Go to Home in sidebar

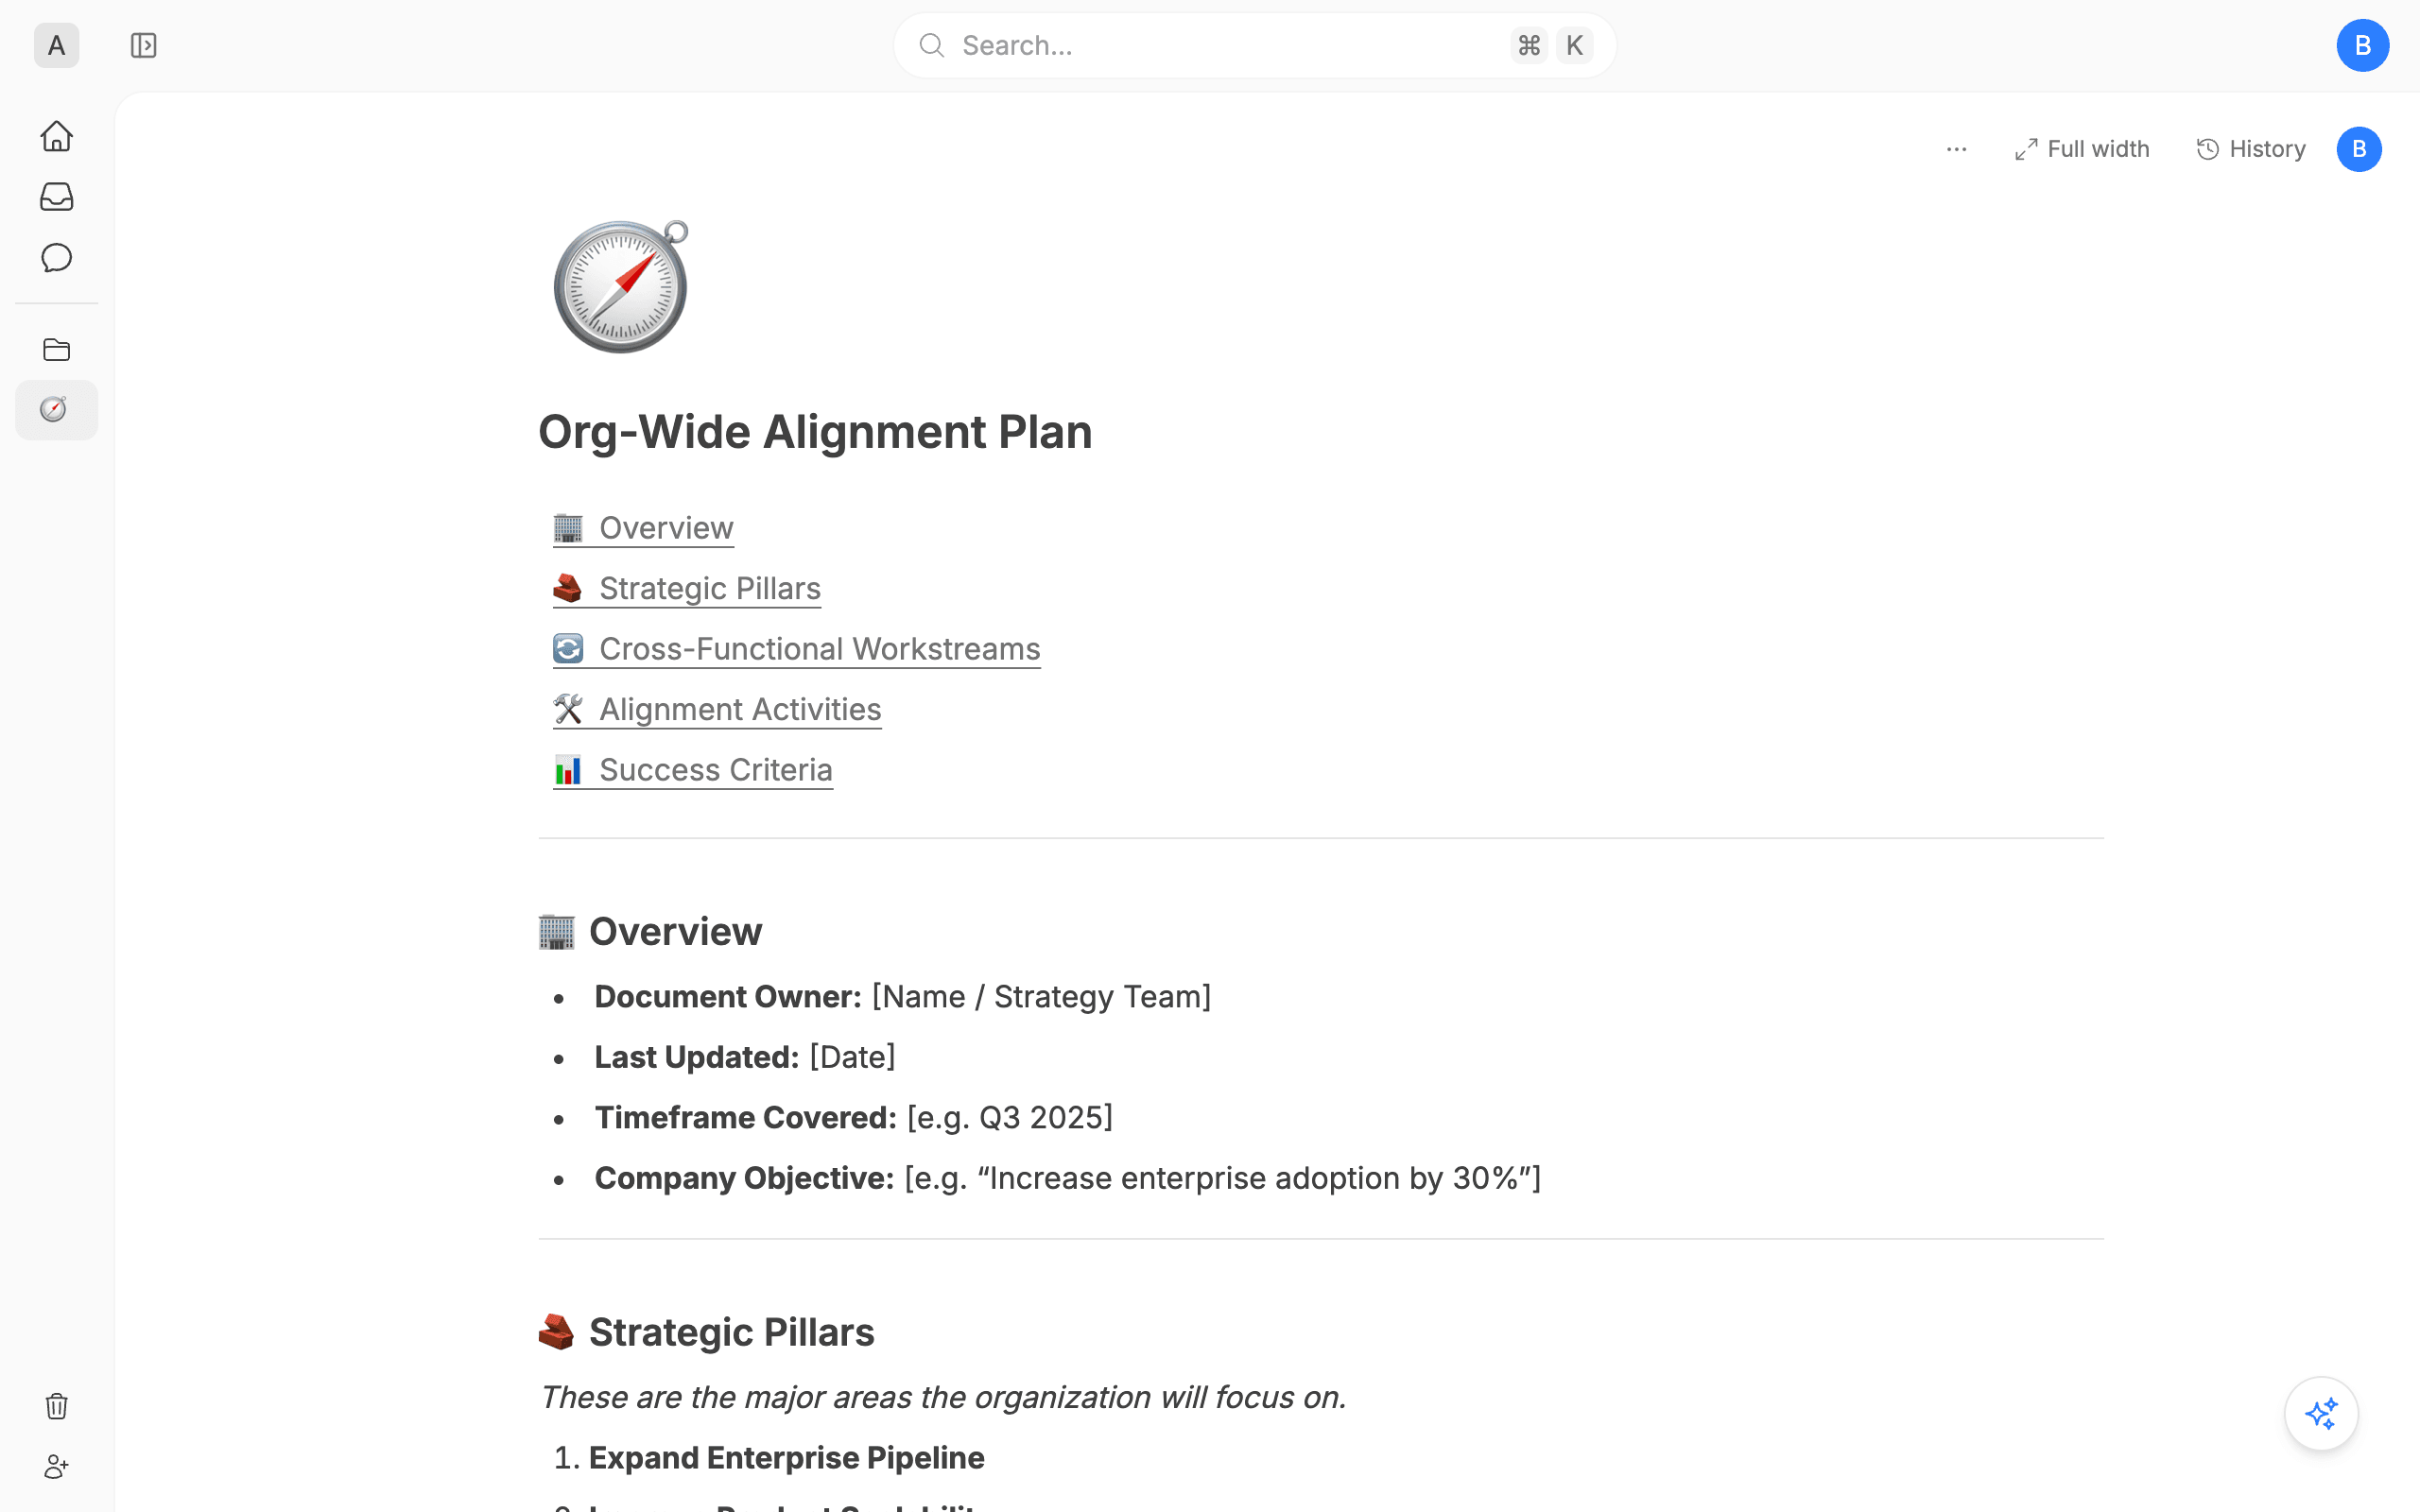pos(56,136)
